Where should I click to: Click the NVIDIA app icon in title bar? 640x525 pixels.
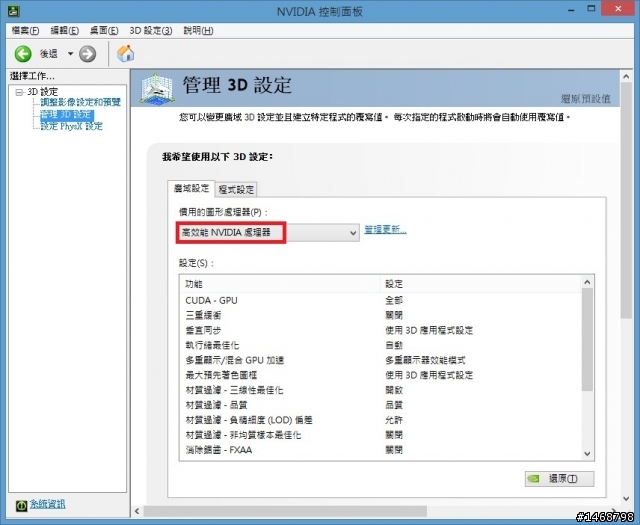pos(13,11)
